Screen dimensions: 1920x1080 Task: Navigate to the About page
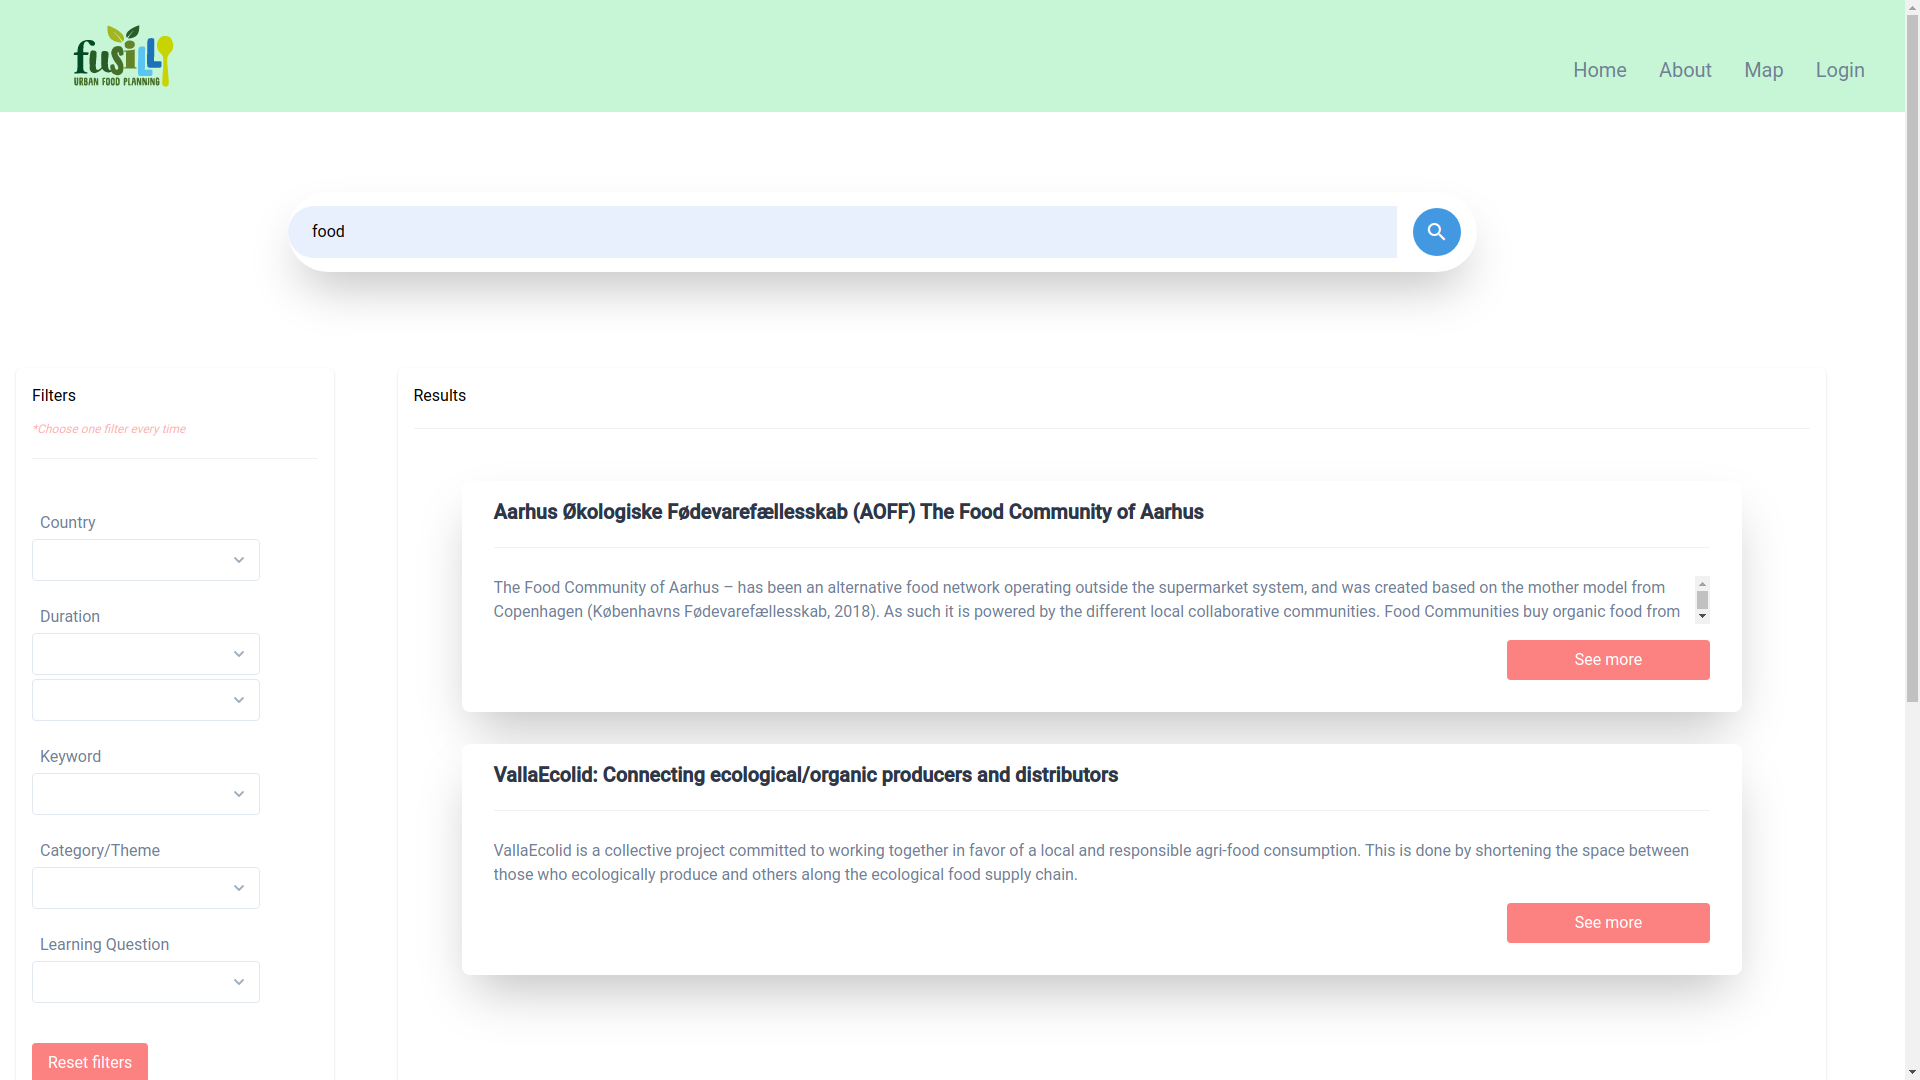pos(1685,70)
